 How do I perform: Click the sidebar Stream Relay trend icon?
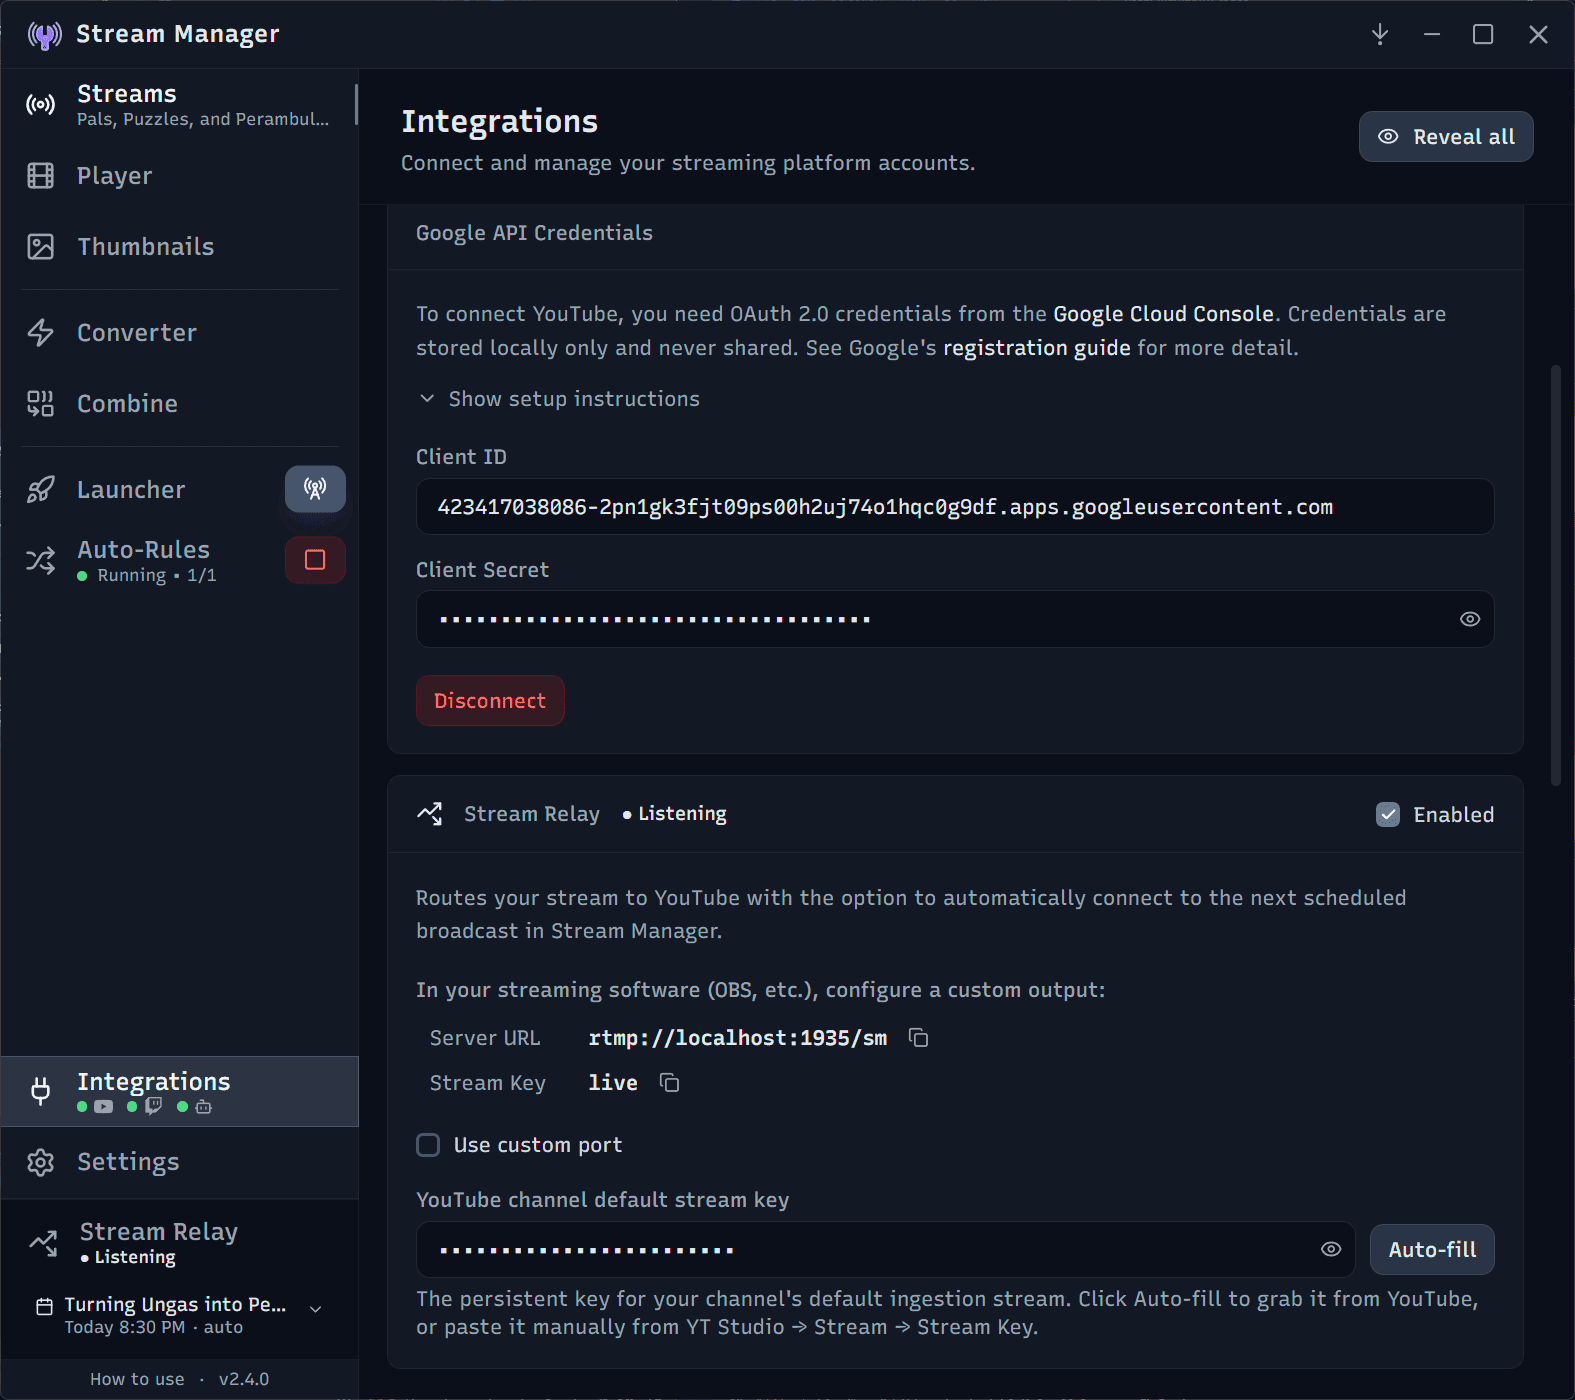[x=43, y=1243]
